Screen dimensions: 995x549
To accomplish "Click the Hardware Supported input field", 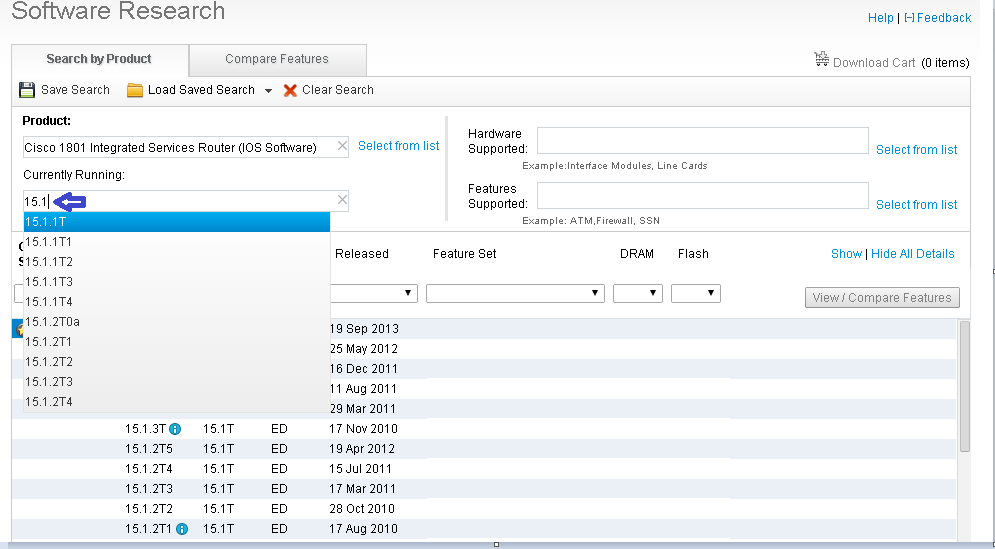I will point(702,140).
